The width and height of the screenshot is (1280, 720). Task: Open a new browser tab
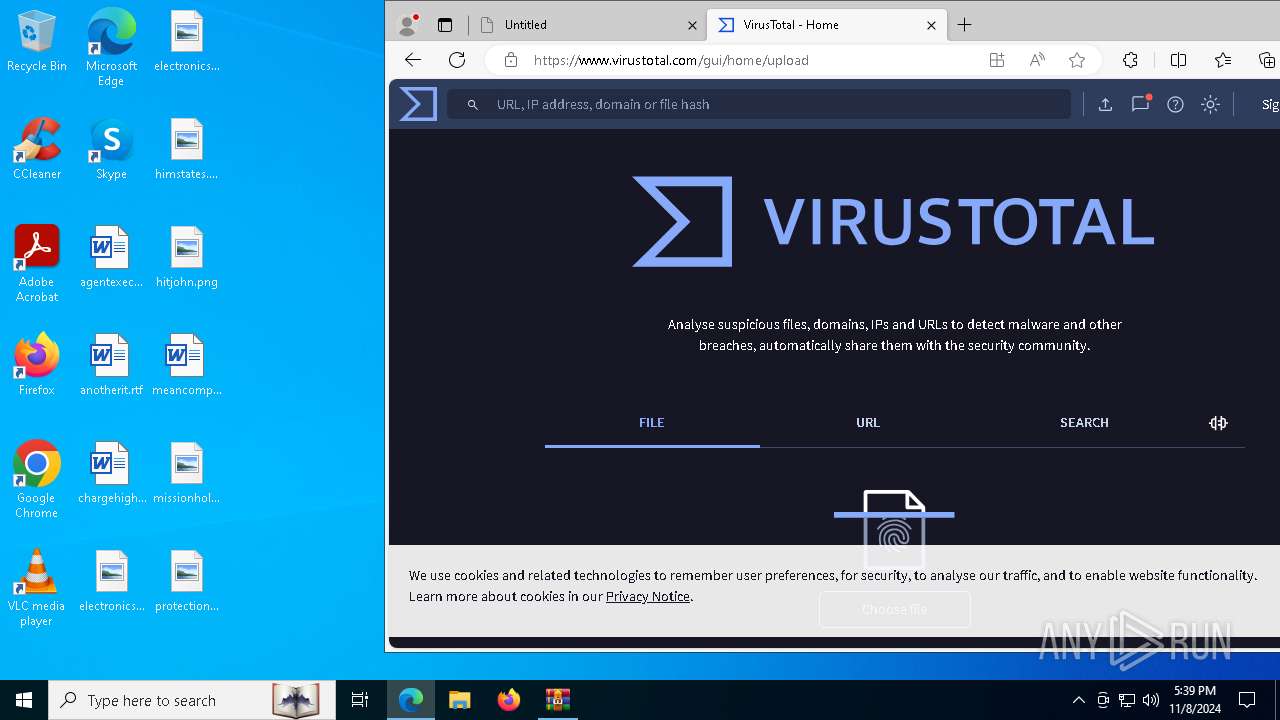click(964, 25)
